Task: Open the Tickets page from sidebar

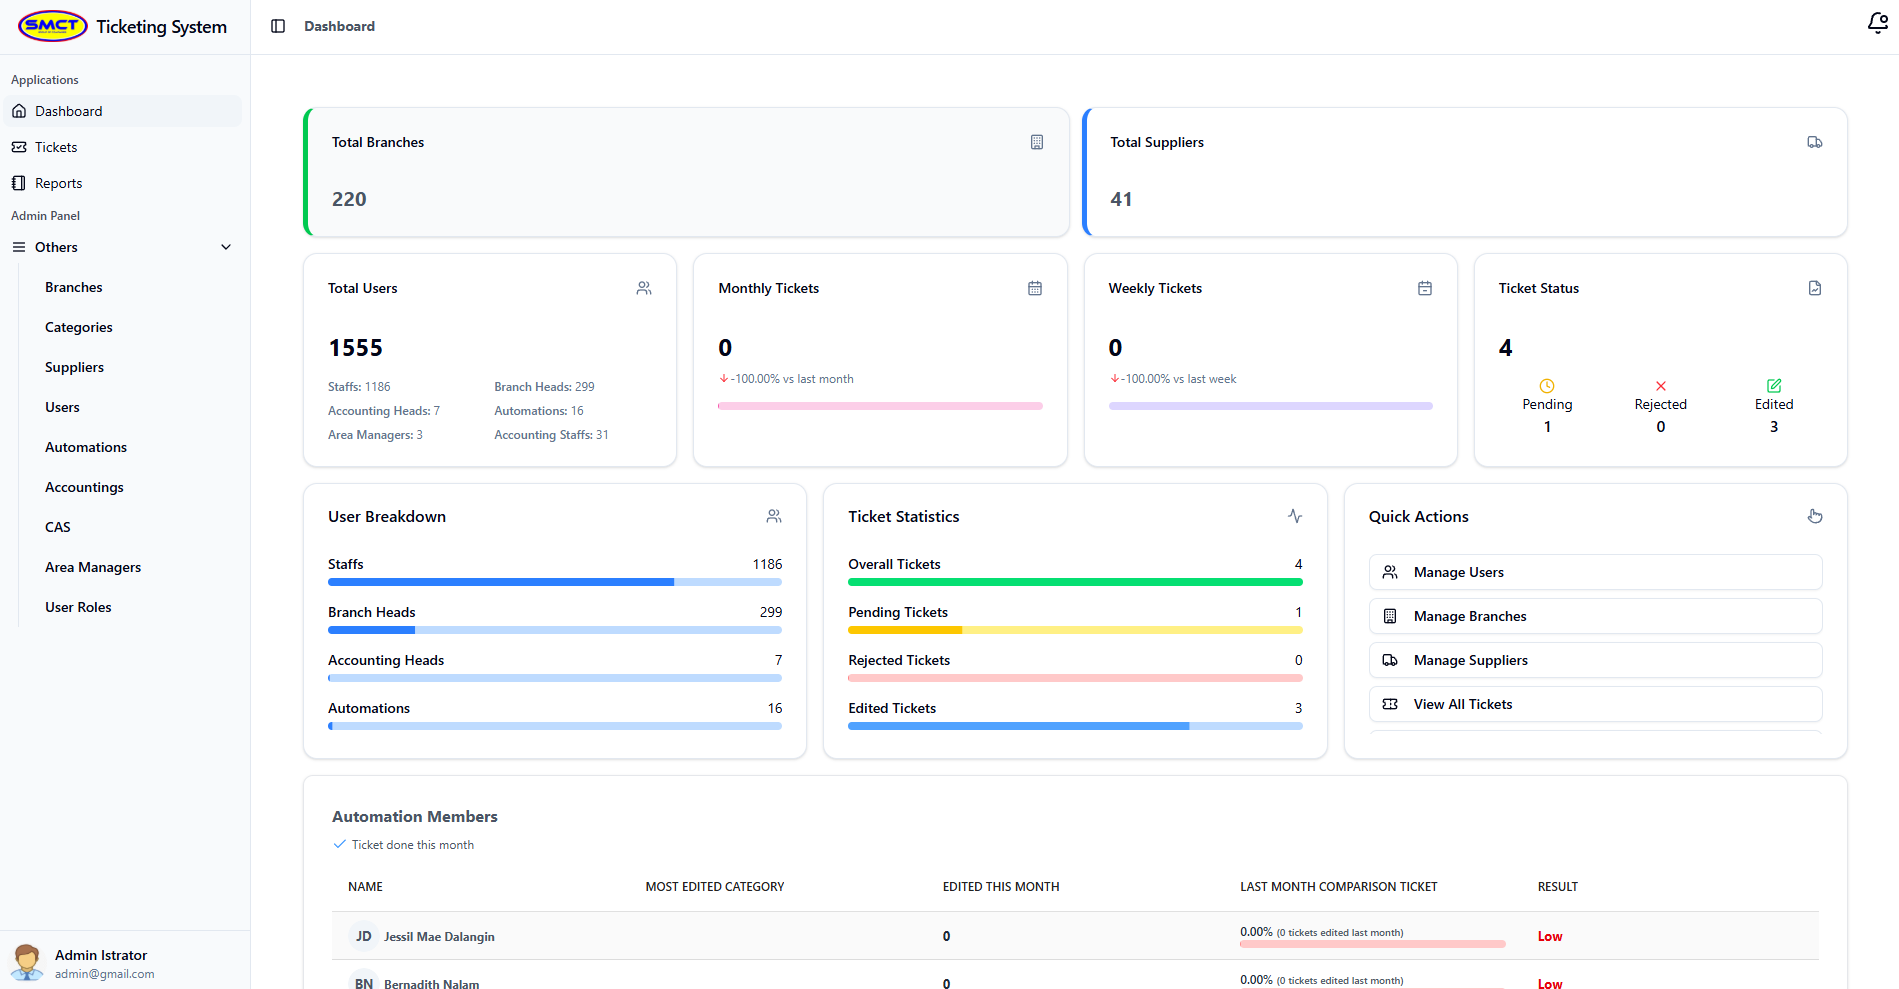Action: (56, 147)
